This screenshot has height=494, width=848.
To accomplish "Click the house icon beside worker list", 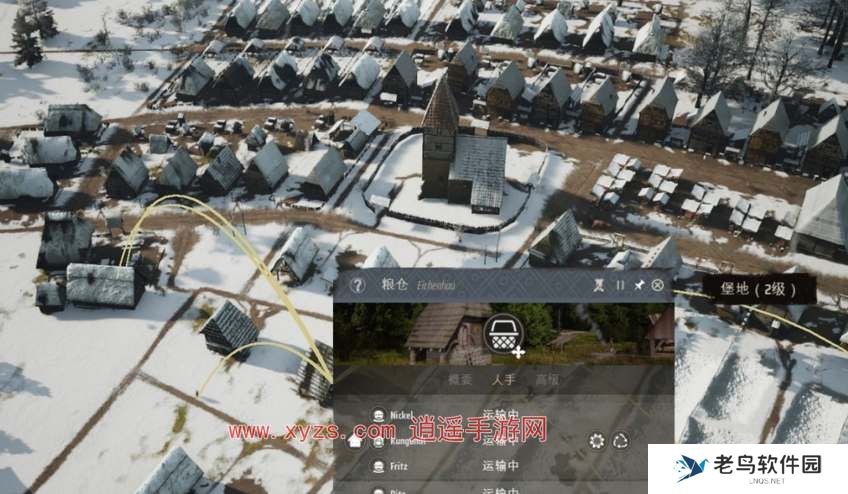I will [354, 441].
